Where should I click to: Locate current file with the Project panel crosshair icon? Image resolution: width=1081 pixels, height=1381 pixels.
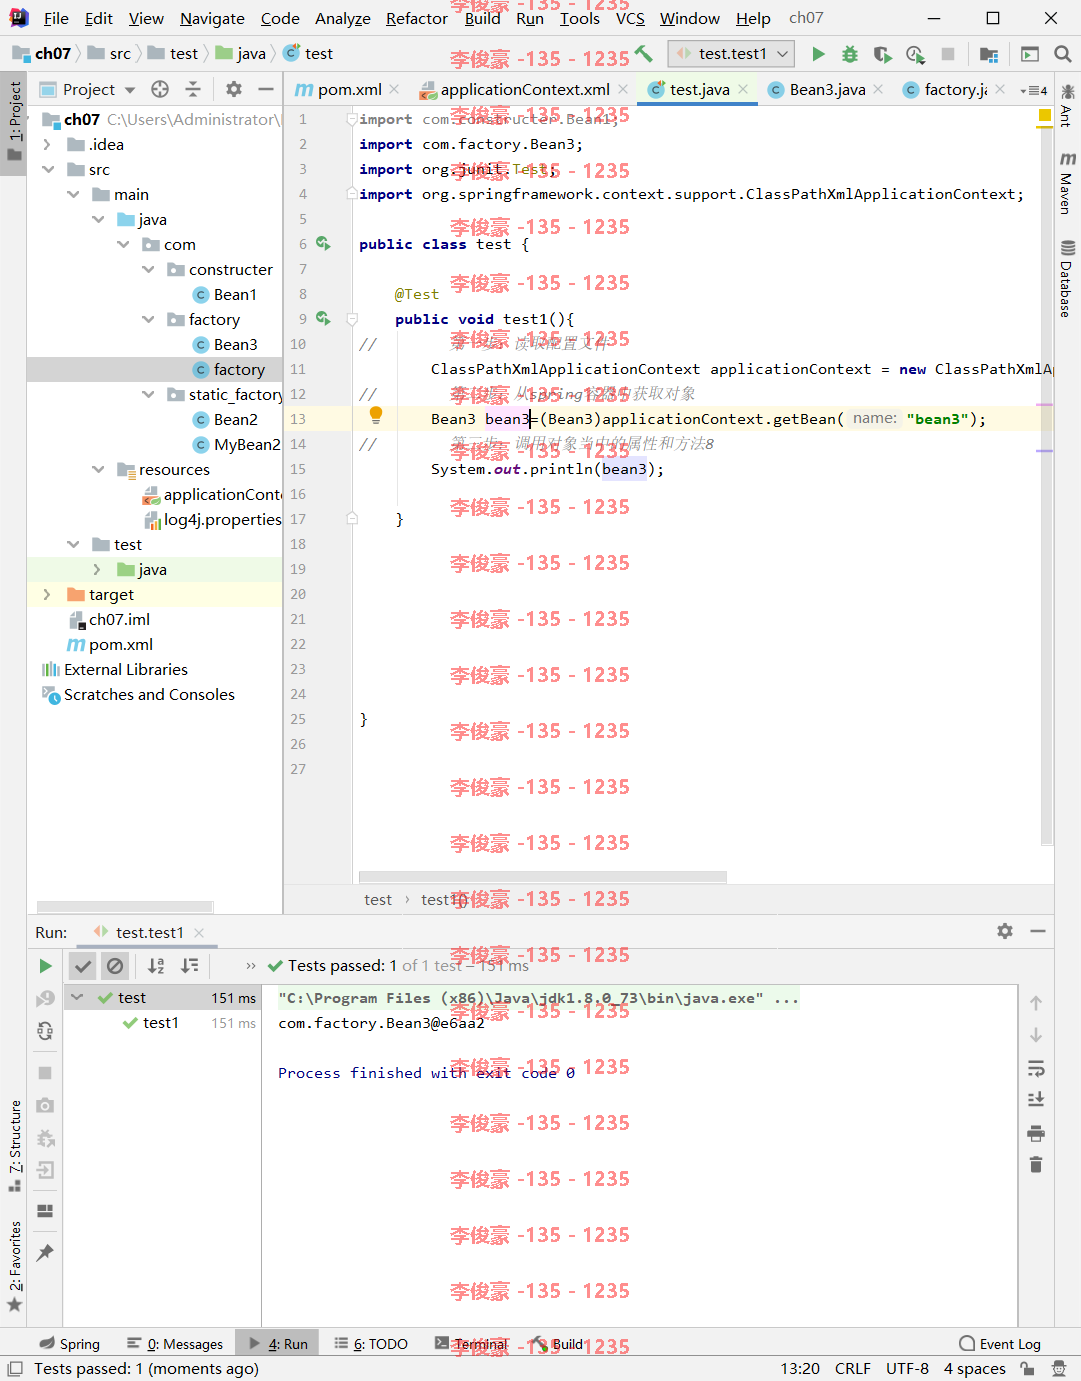pyautogui.click(x=160, y=89)
